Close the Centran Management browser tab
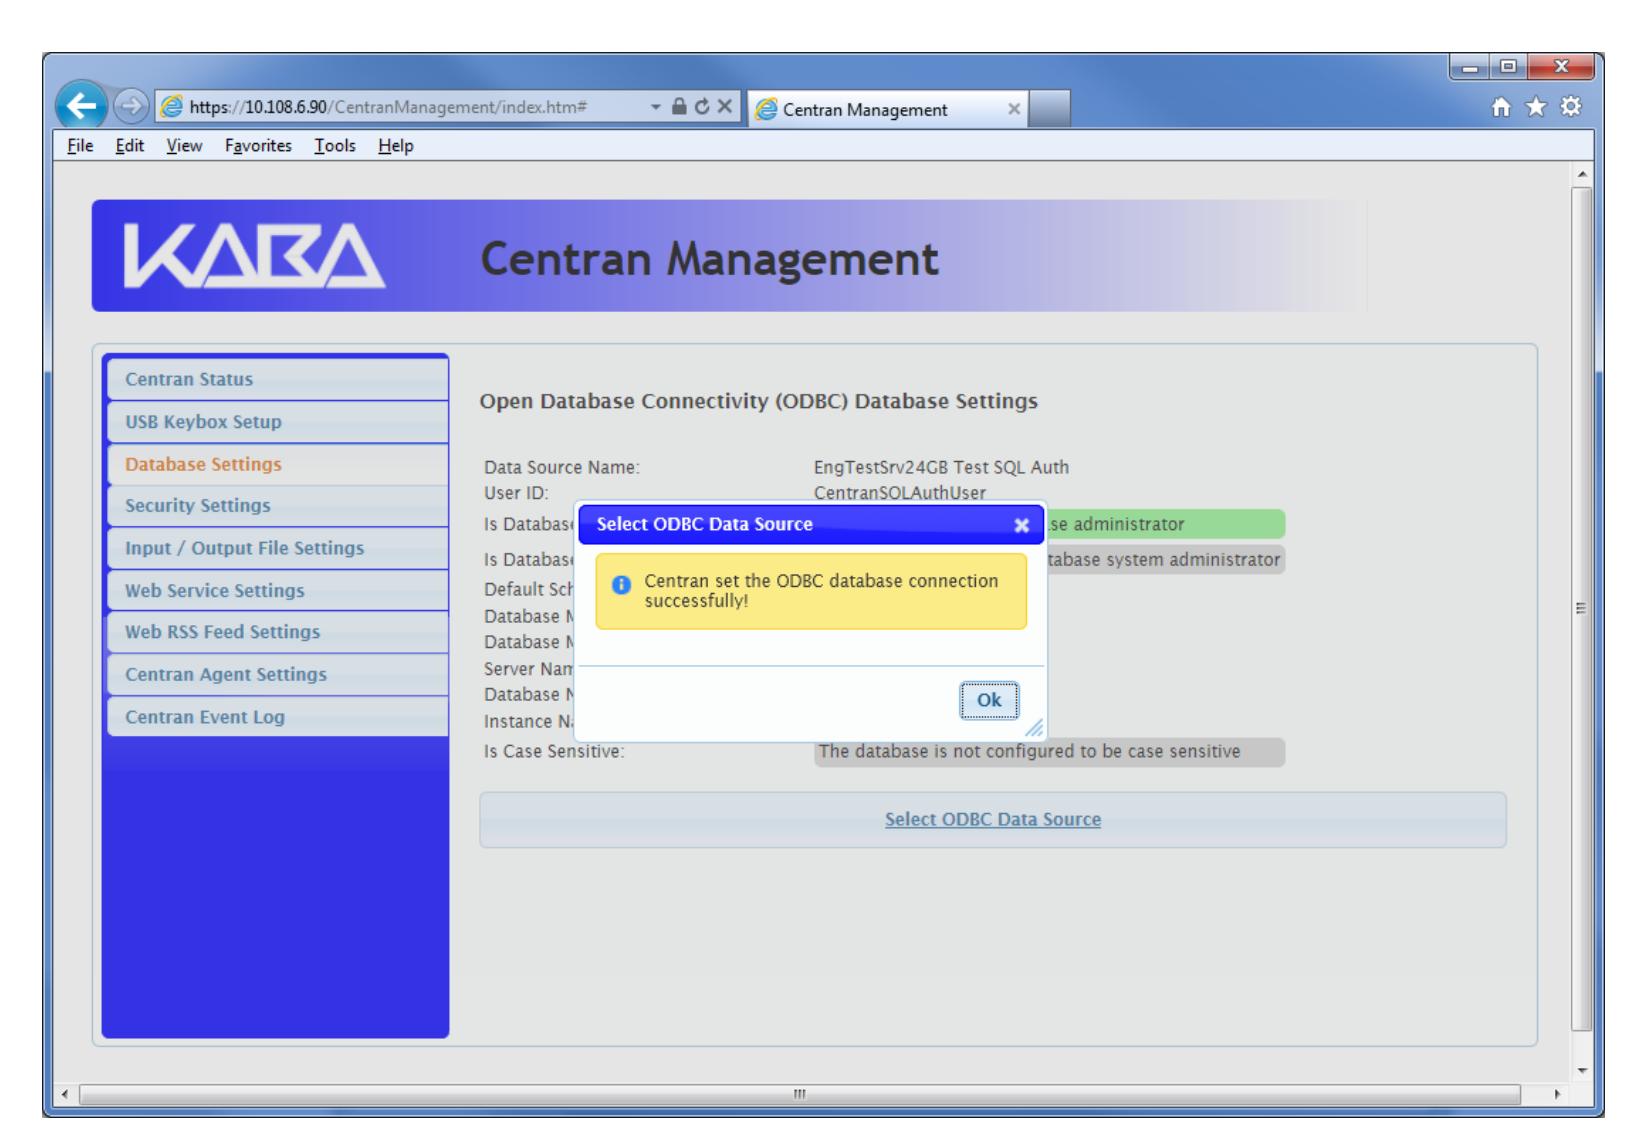The height and width of the screenshot is (1148, 1632). pyautogui.click(x=1013, y=109)
